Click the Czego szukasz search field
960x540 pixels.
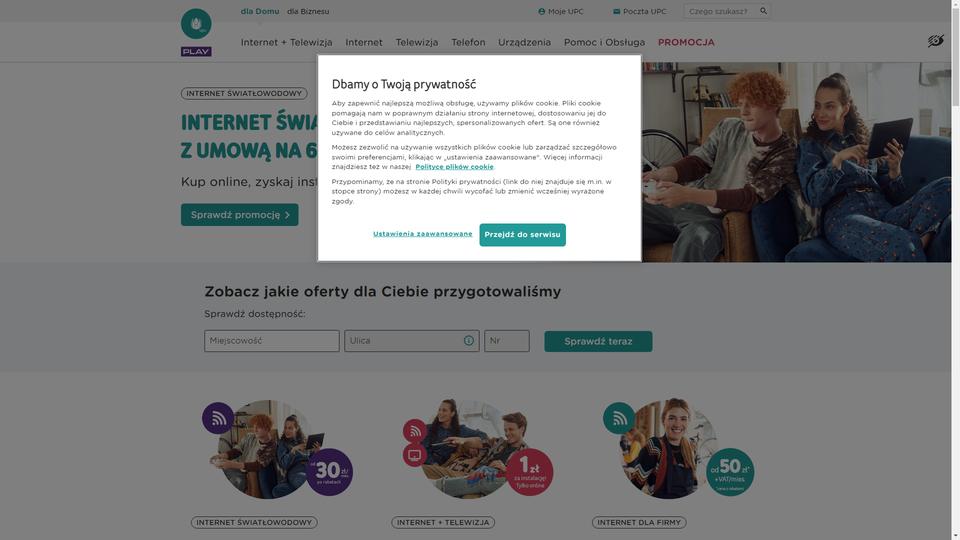point(721,11)
